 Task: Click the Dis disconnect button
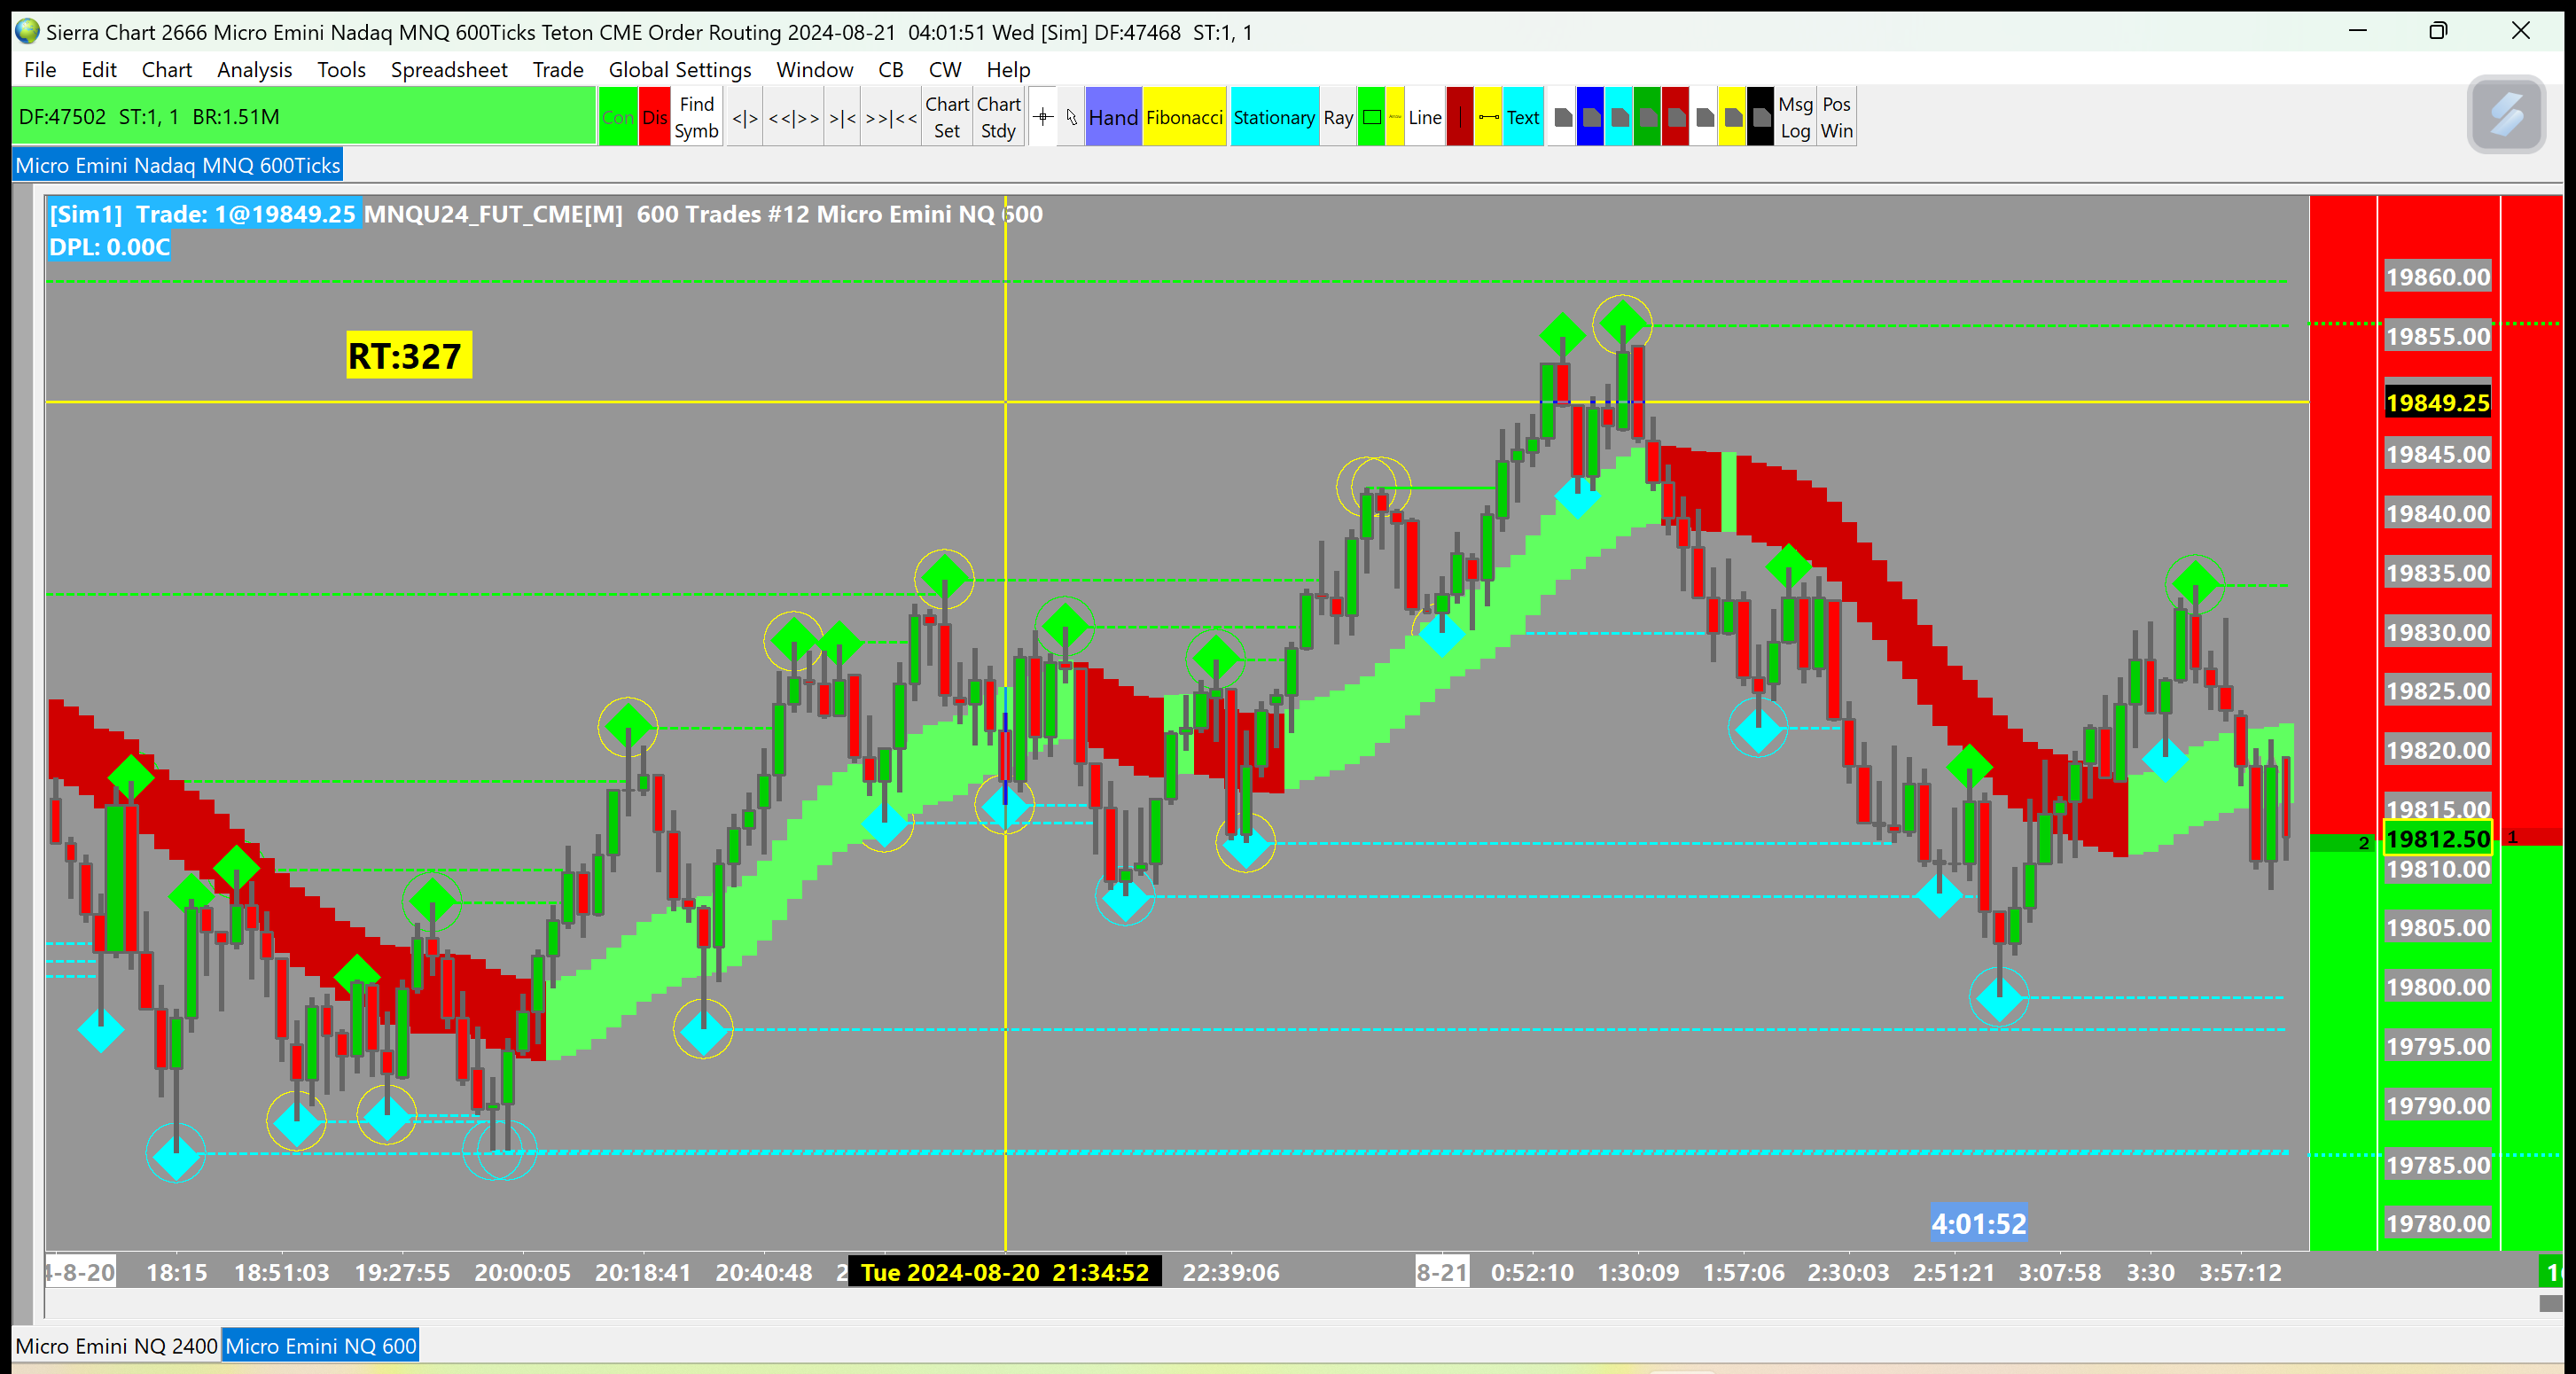(x=654, y=117)
